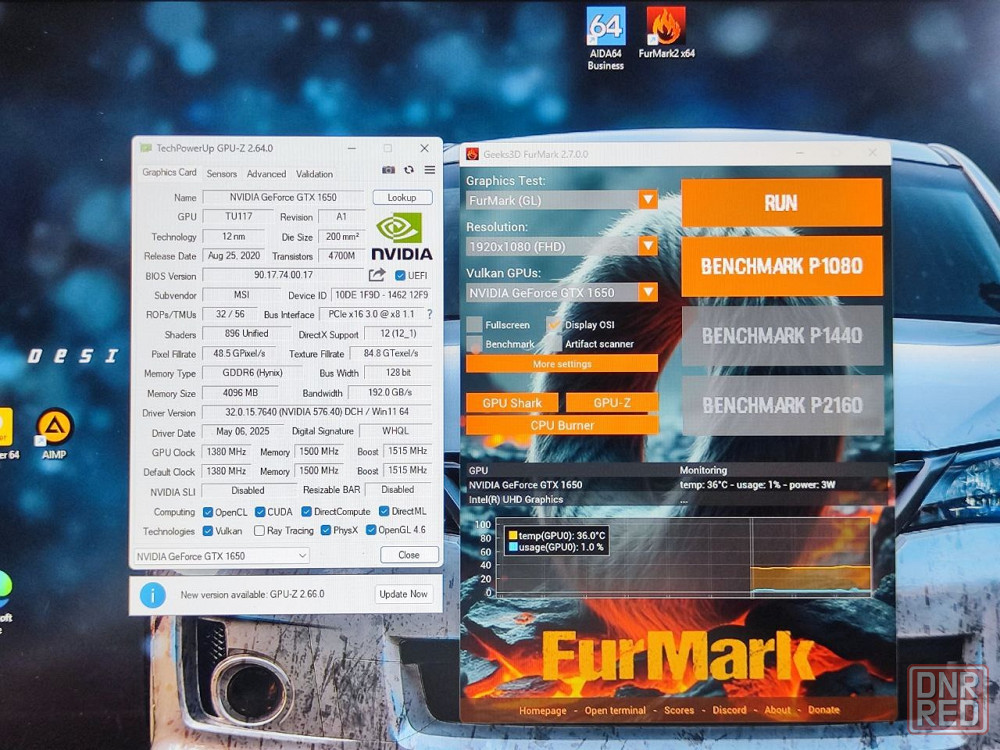Image resolution: width=1000 pixels, height=750 pixels.
Task: Start BENCHMARK P1440
Action: 782,335
